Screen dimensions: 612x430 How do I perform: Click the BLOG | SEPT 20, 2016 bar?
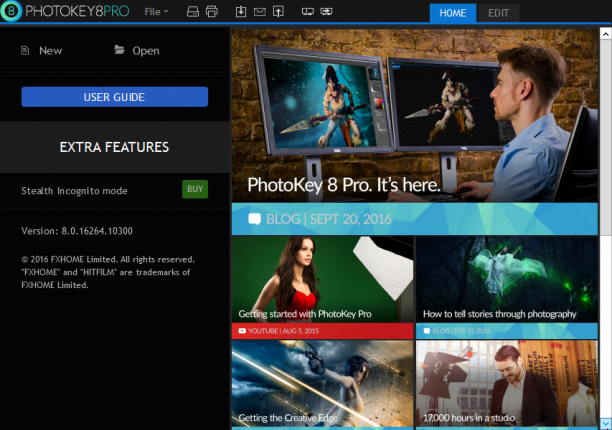coord(415,219)
